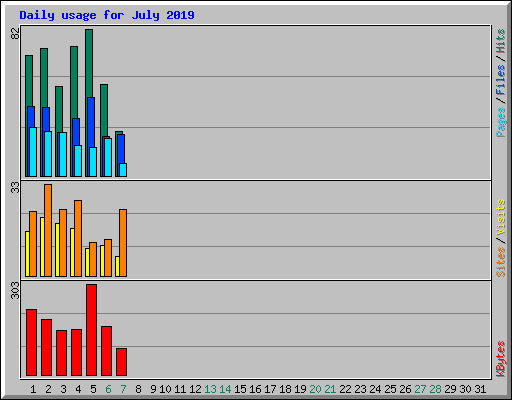Click the cyan pages bar for day 7
Viewport: 512px width, 400px height.
pos(123,170)
